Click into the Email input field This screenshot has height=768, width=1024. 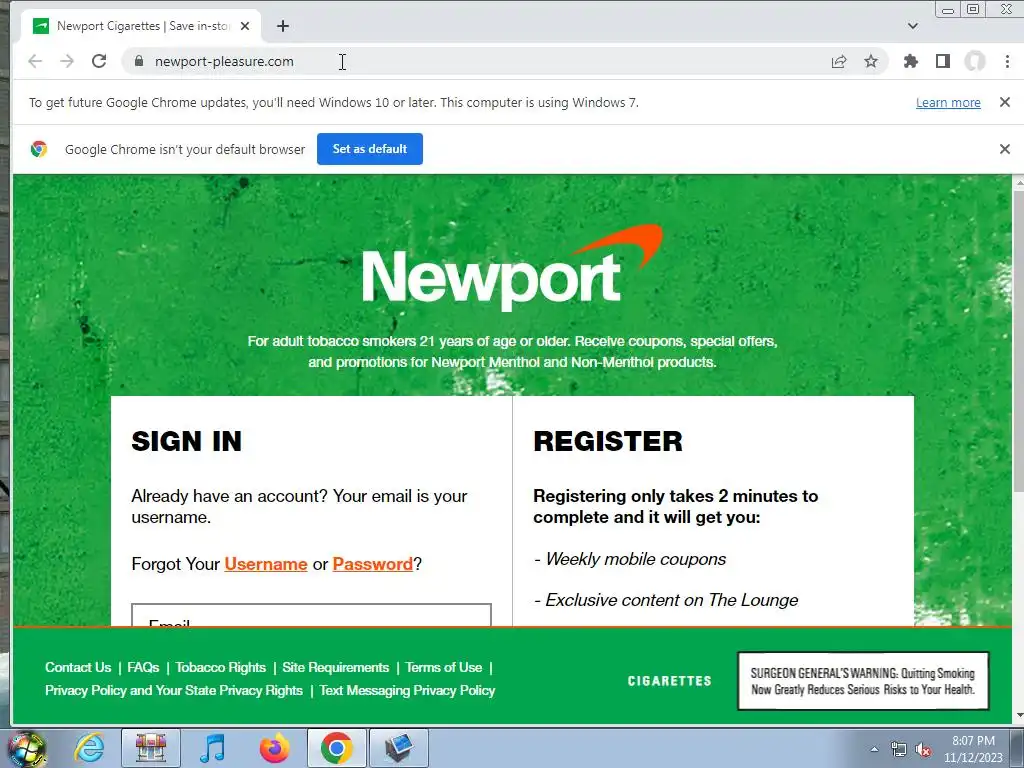312,615
